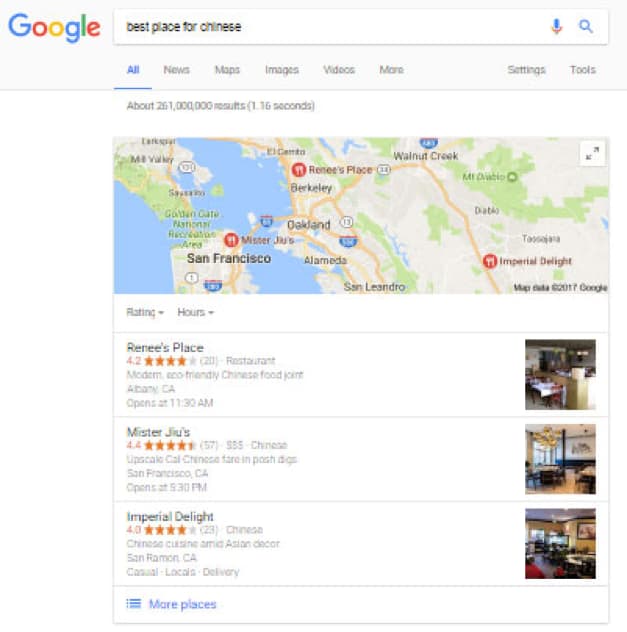The image size is (627, 632).
Task: Open Imperial Delight listing title
Action: [x=170, y=516]
